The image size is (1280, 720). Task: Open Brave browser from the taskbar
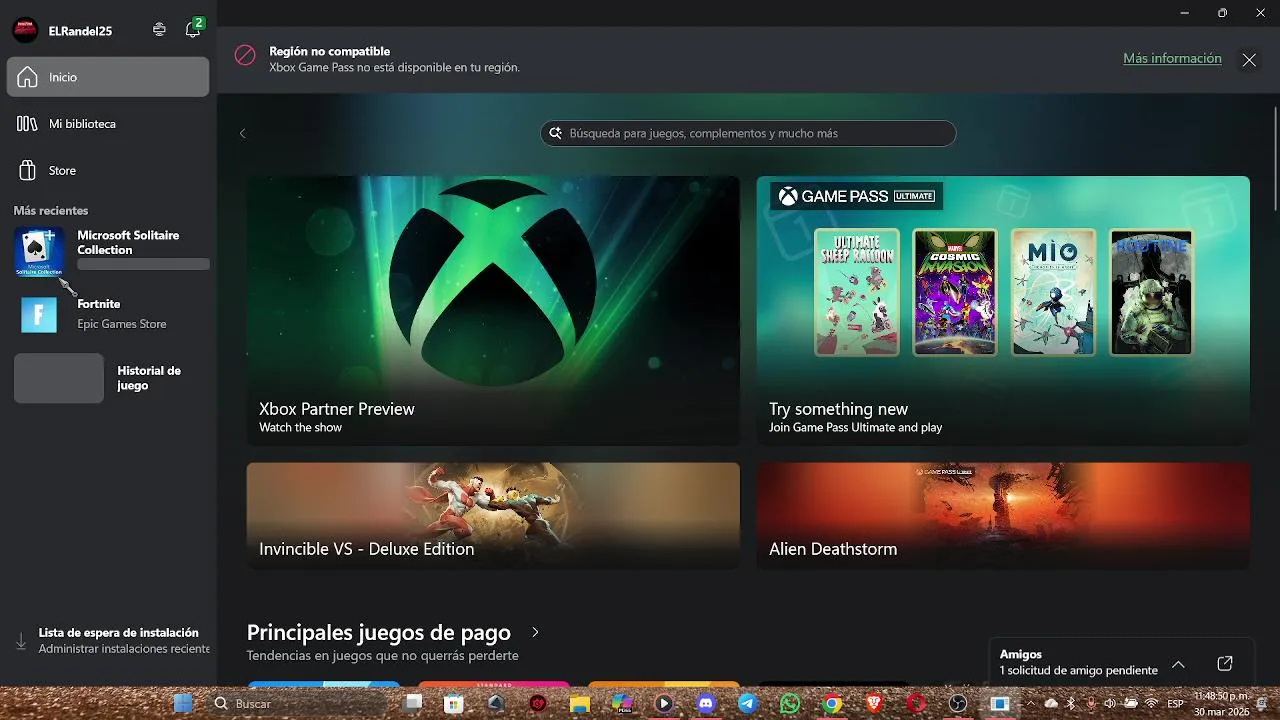pyautogui.click(x=874, y=704)
